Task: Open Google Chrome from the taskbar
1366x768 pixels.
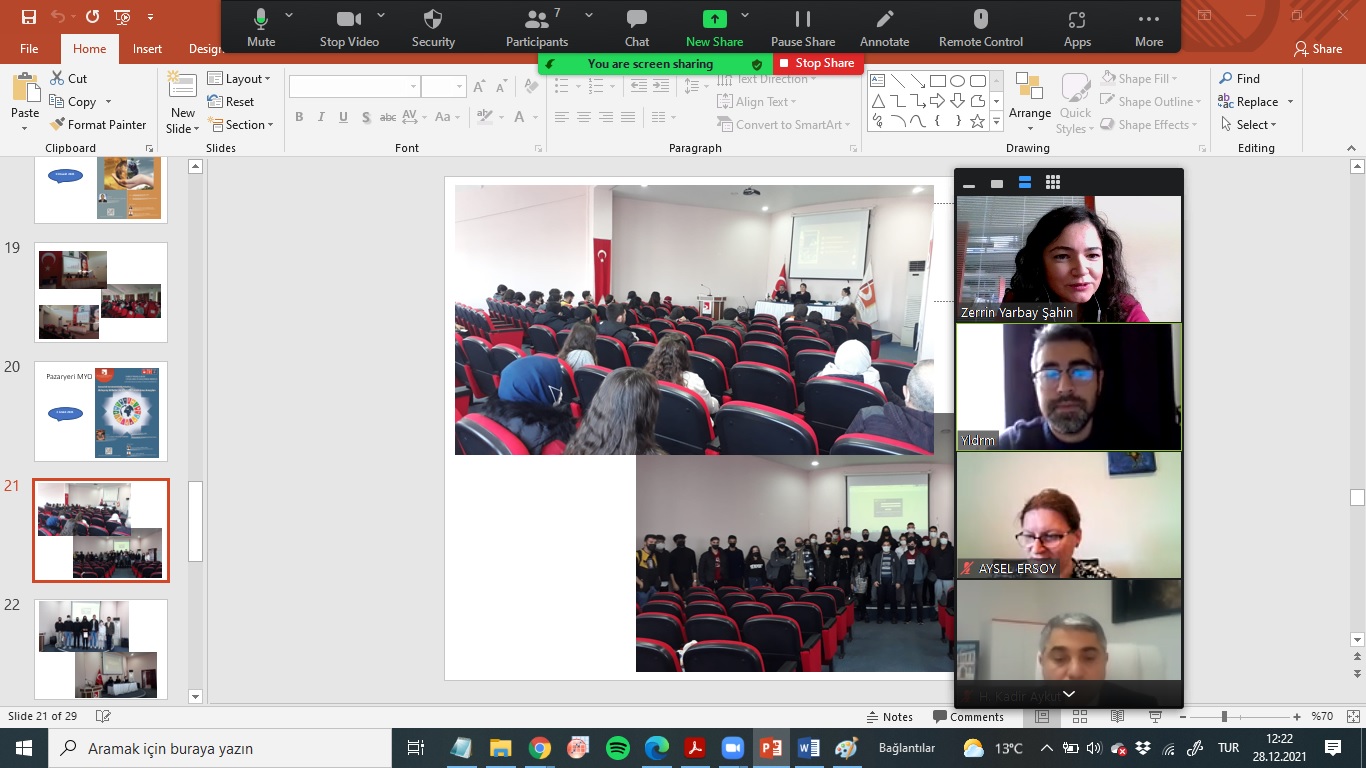Action: coord(540,748)
